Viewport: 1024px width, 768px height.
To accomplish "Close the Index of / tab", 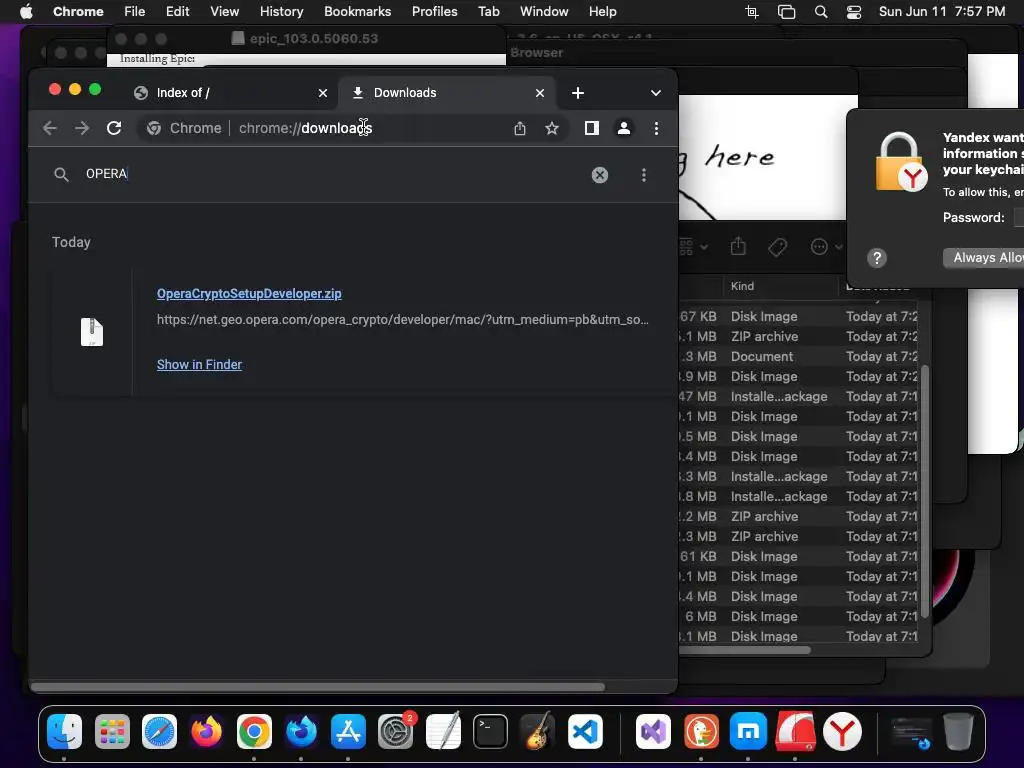I will click(x=323, y=93).
